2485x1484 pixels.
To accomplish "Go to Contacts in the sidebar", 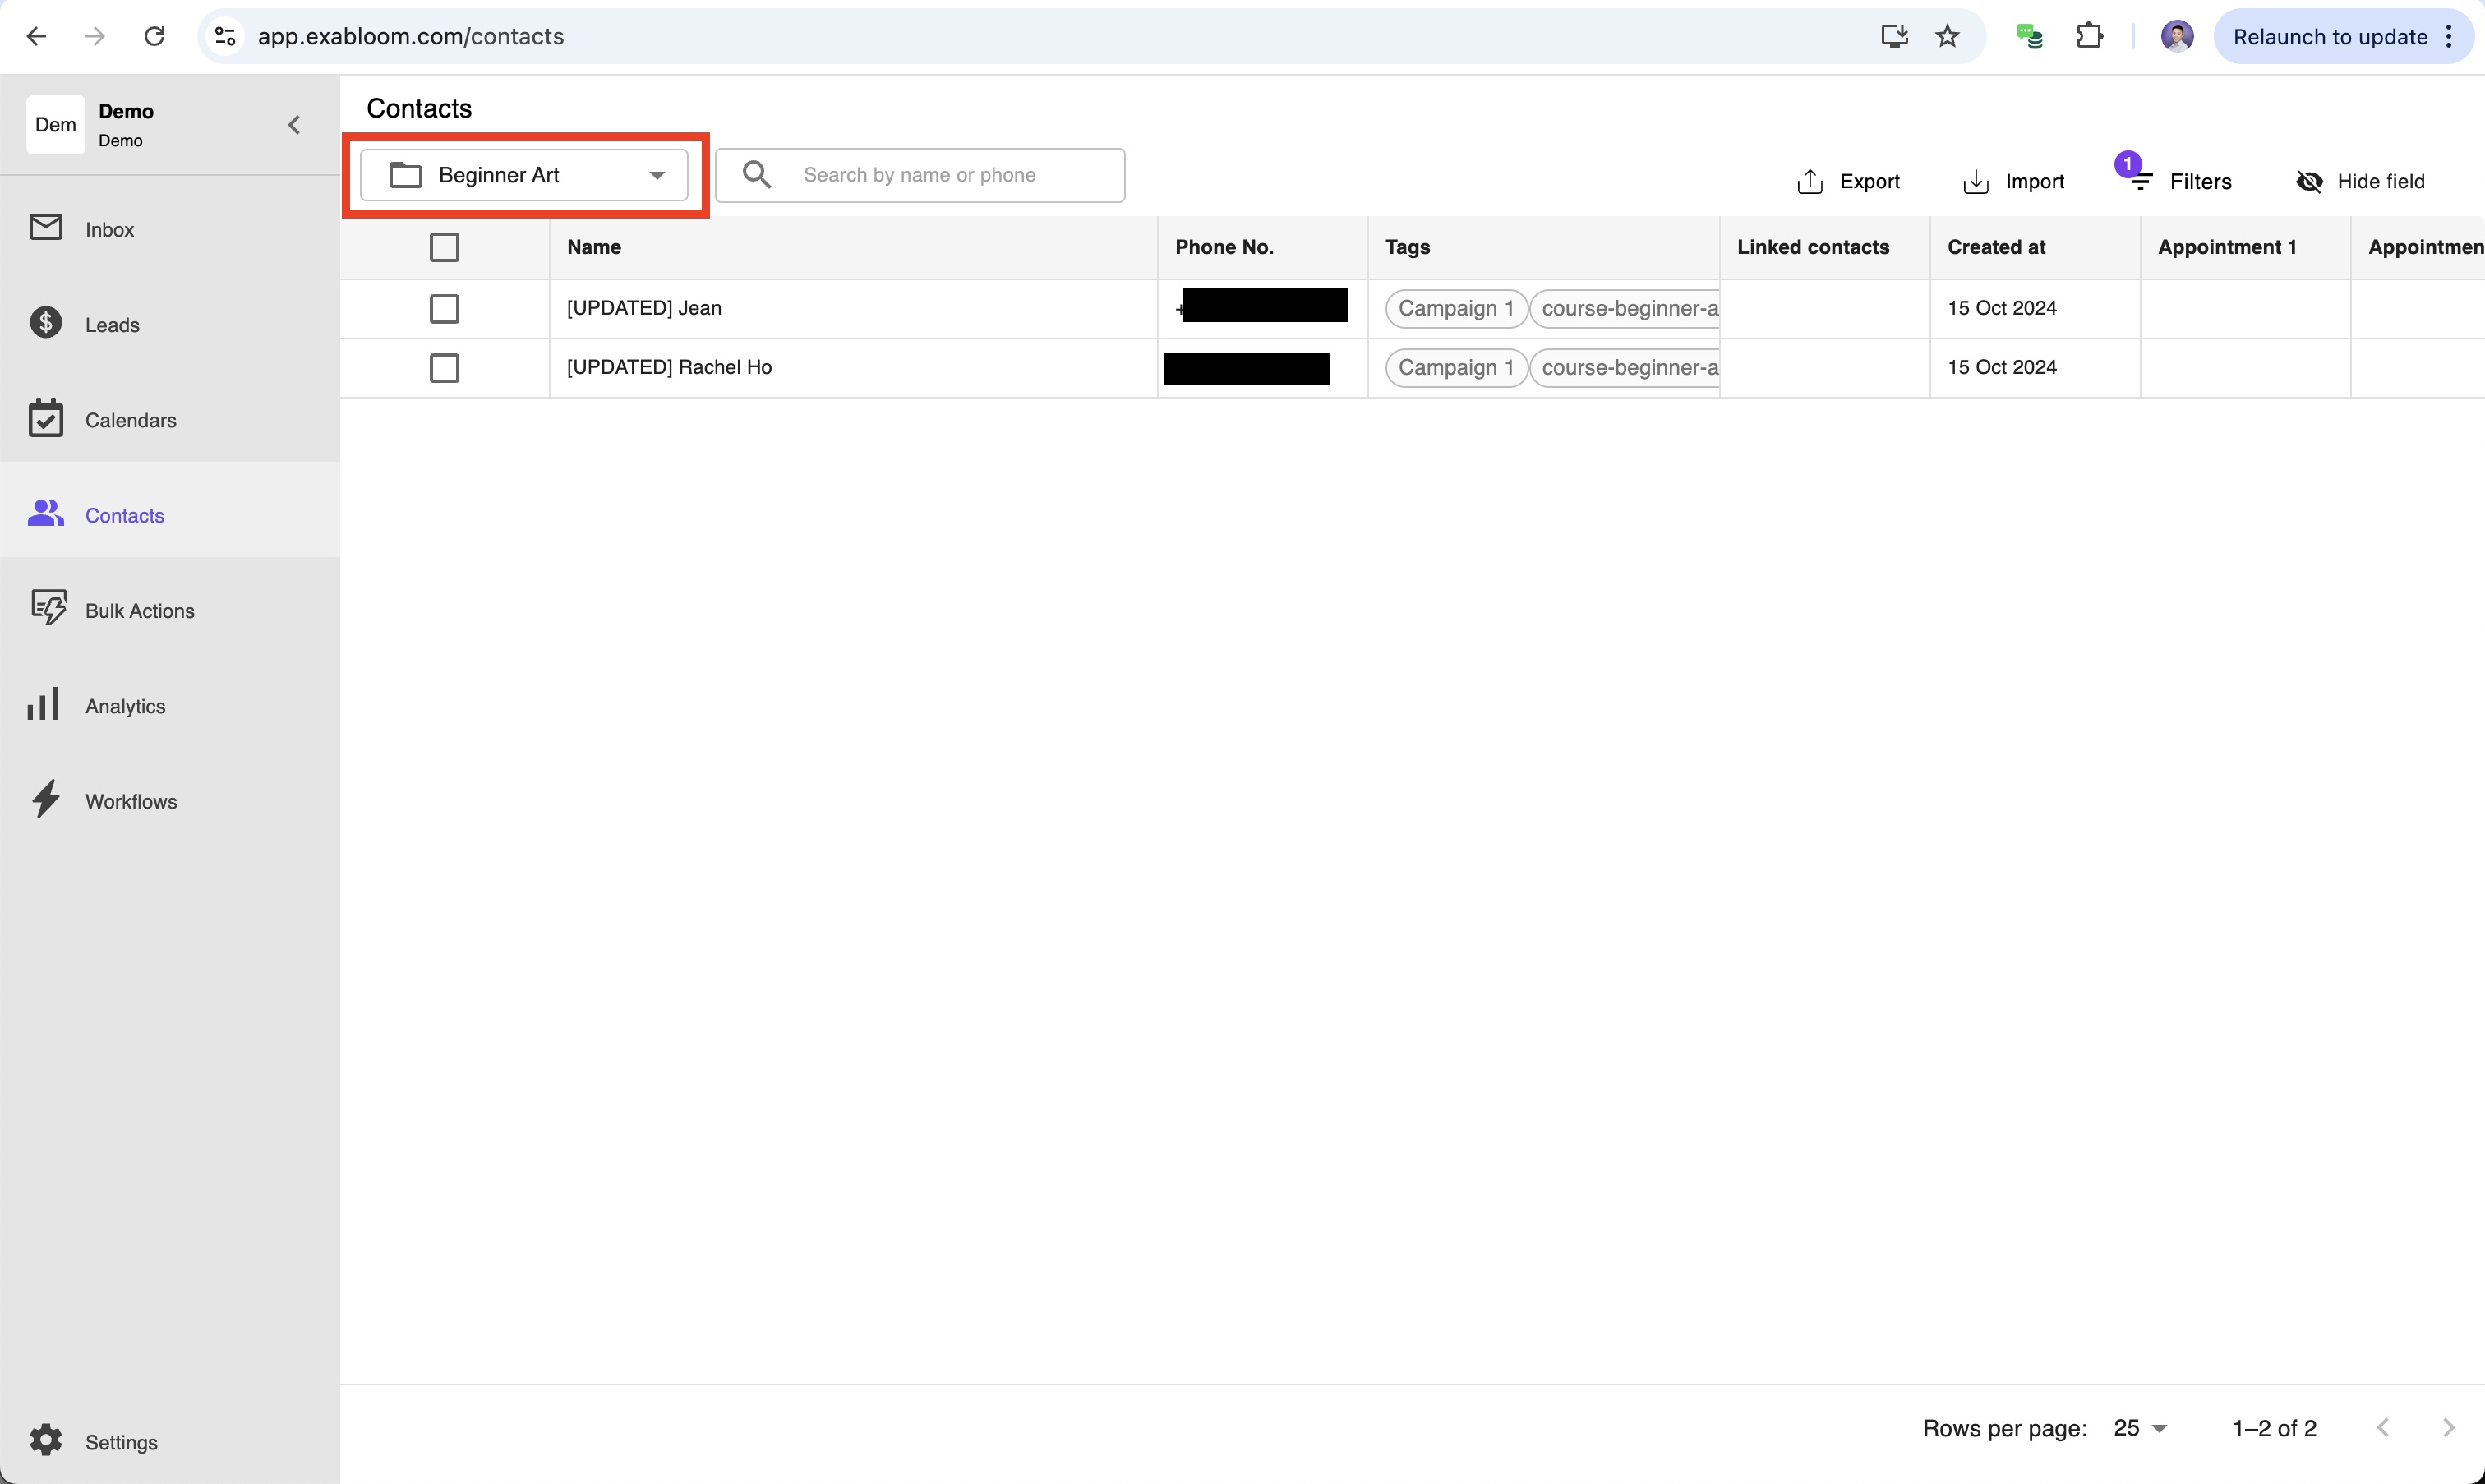I will point(124,515).
